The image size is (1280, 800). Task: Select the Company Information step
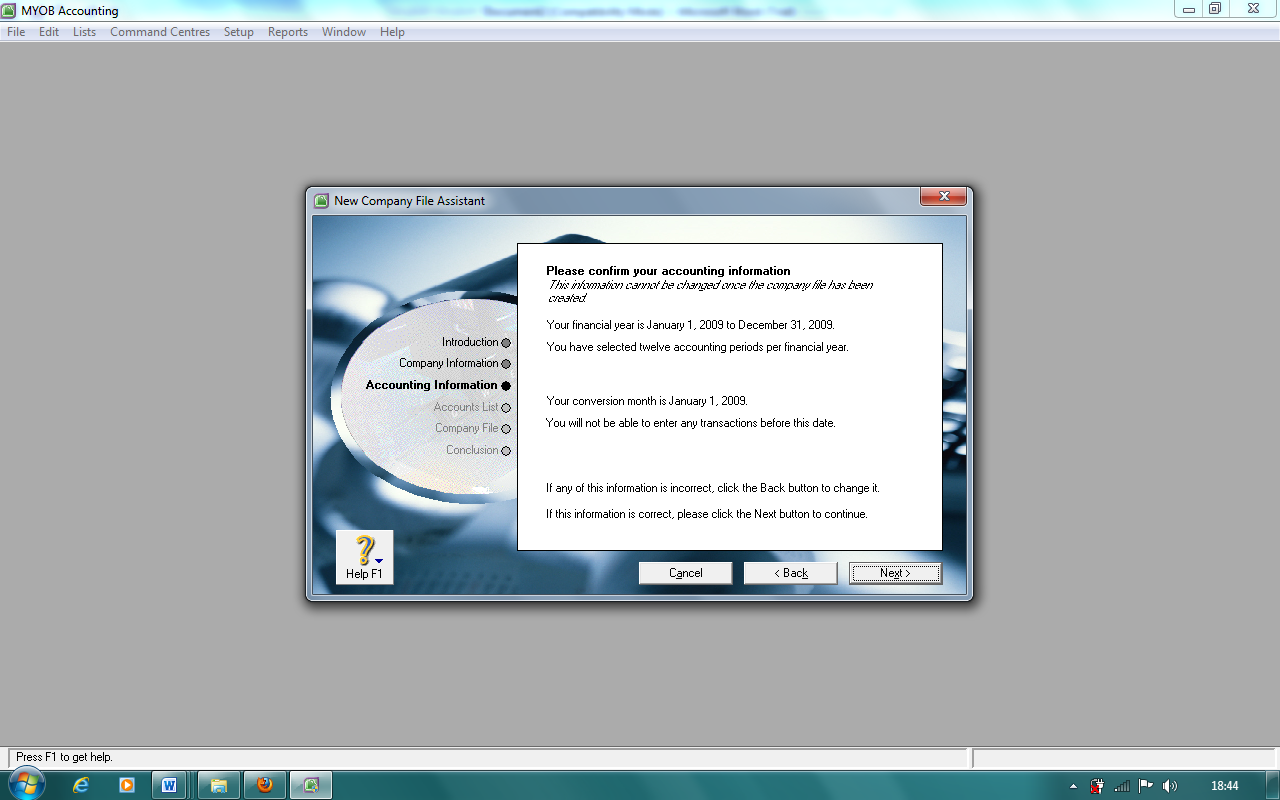click(x=448, y=363)
